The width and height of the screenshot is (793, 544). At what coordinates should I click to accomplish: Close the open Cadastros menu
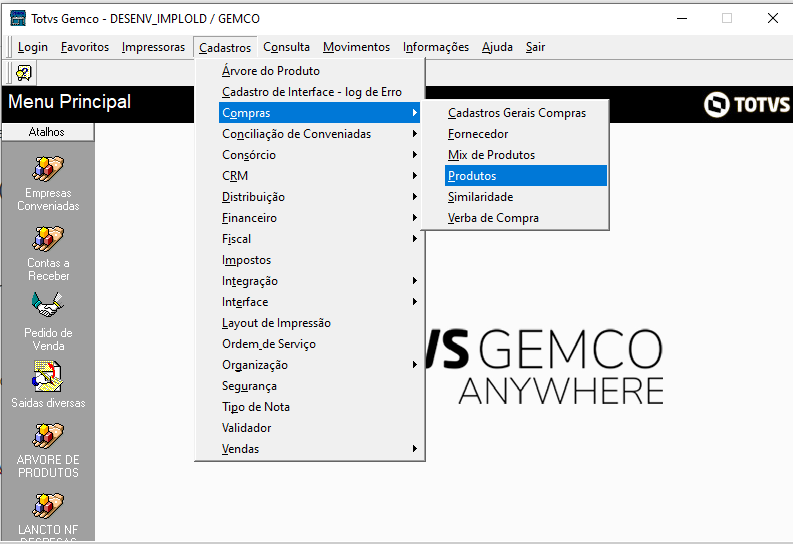pos(225,47)
